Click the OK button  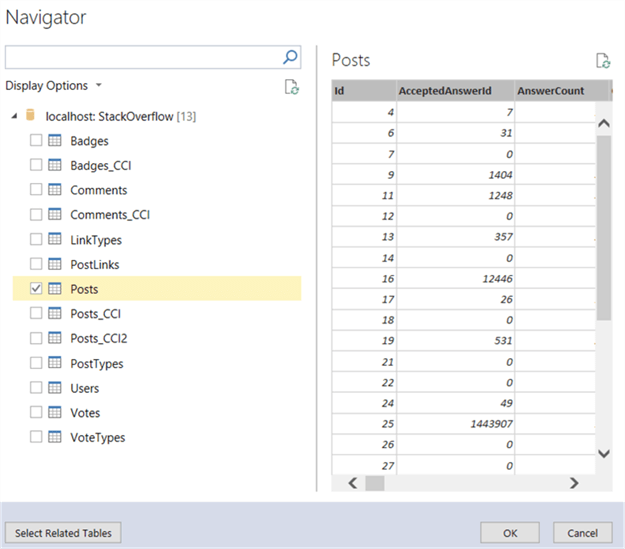tap(510, 533)
